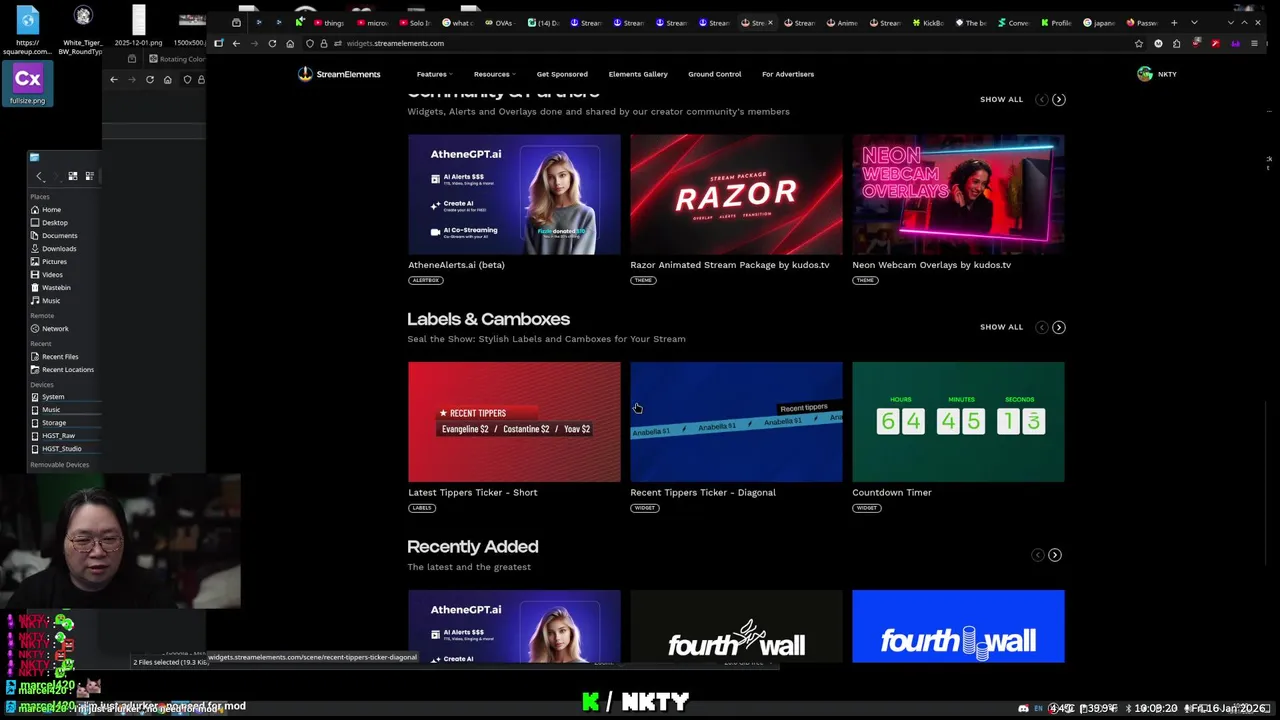Click the LABELS tag under Latest Tippers Ticker
1280x720 pixels.
[x=421, y=508]
